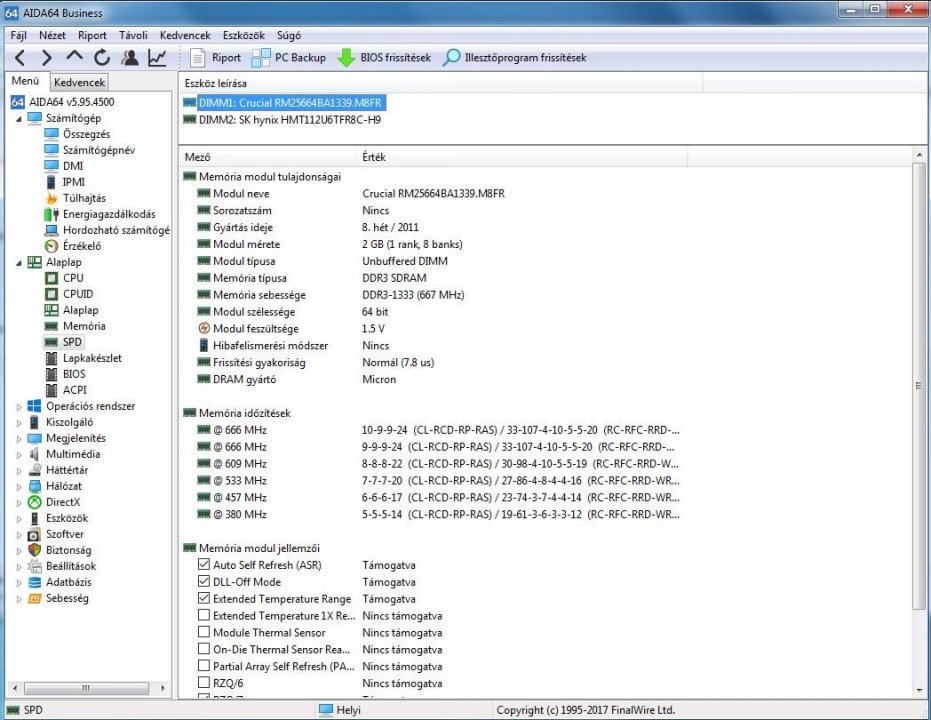Switch to the Kedvencek sidebar tab
Screen dimensions: 931x720
[x=79, y=83]
